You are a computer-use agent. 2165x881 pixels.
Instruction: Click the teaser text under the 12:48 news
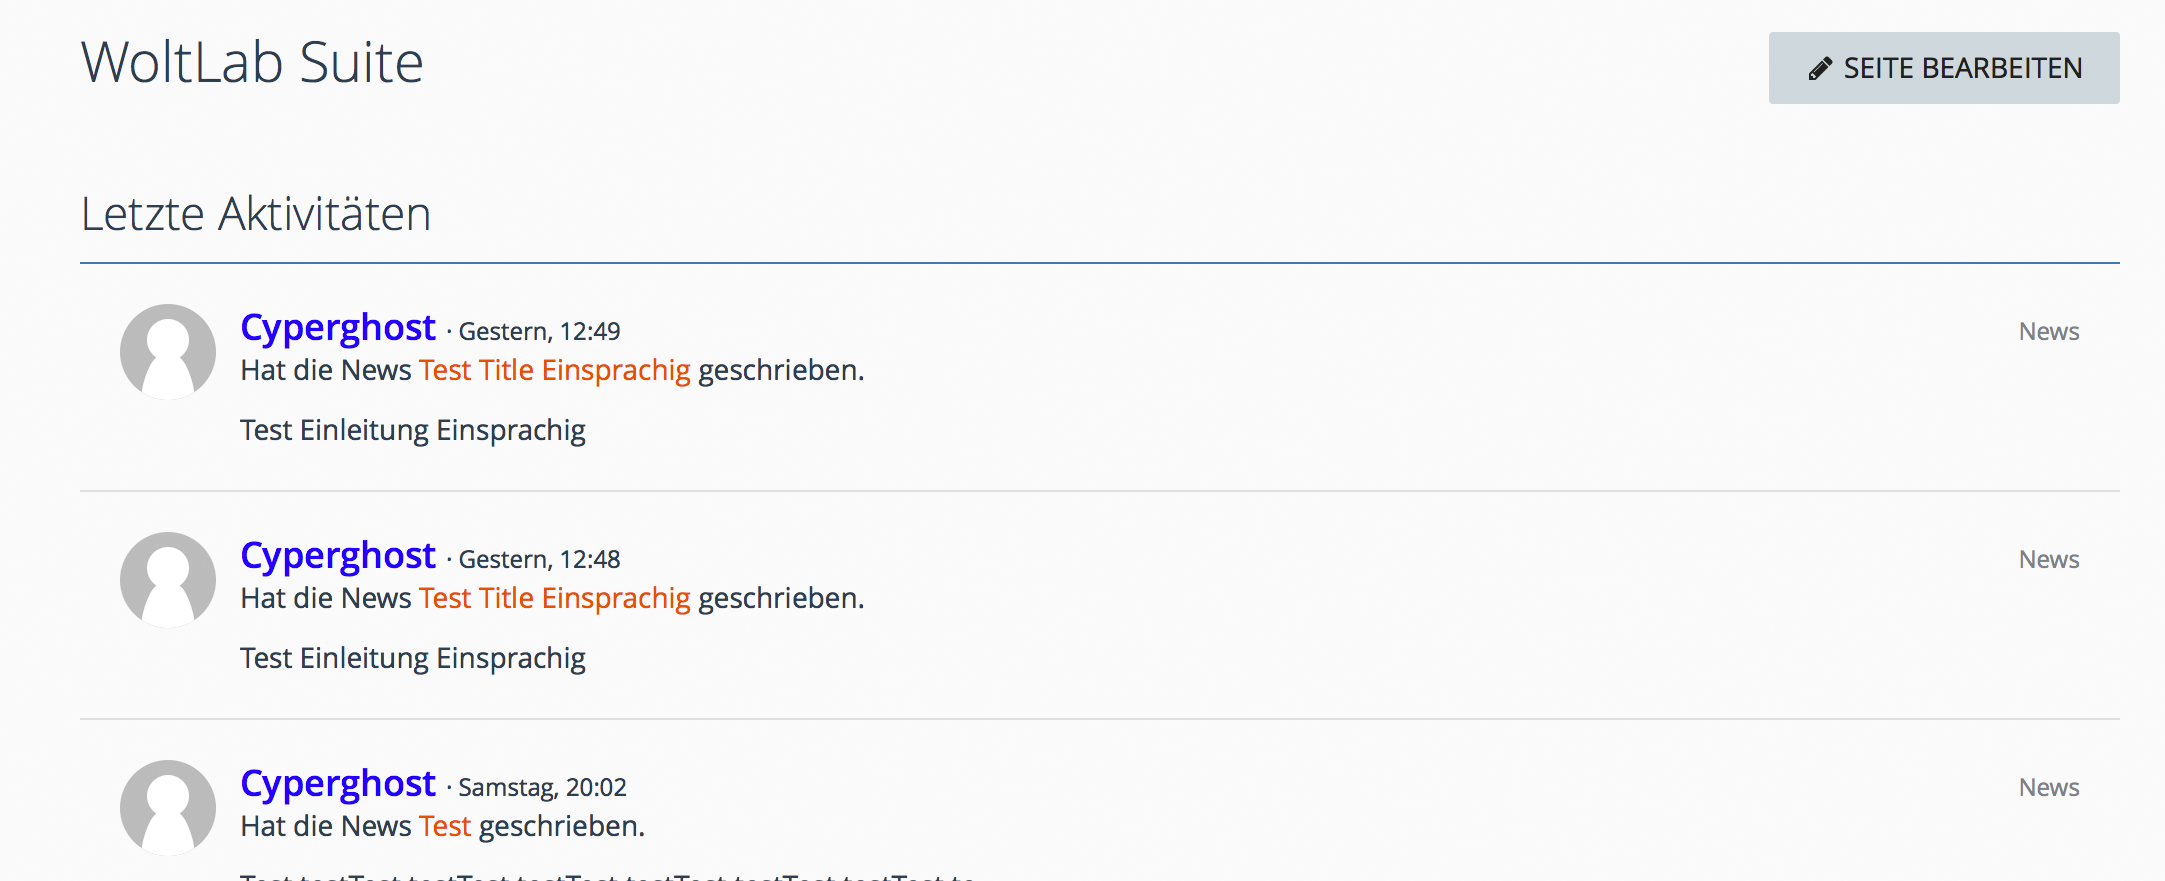click(412, 659)
